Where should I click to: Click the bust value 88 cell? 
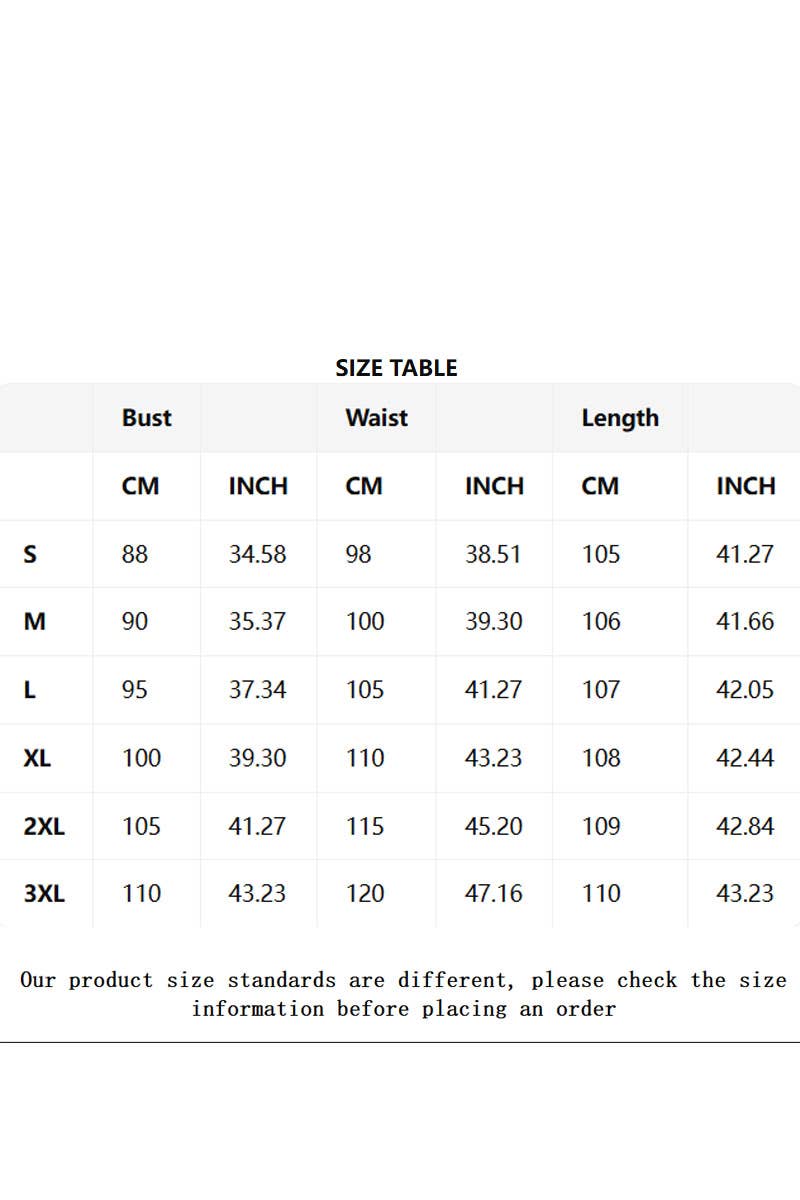click(x=135, y=554)
